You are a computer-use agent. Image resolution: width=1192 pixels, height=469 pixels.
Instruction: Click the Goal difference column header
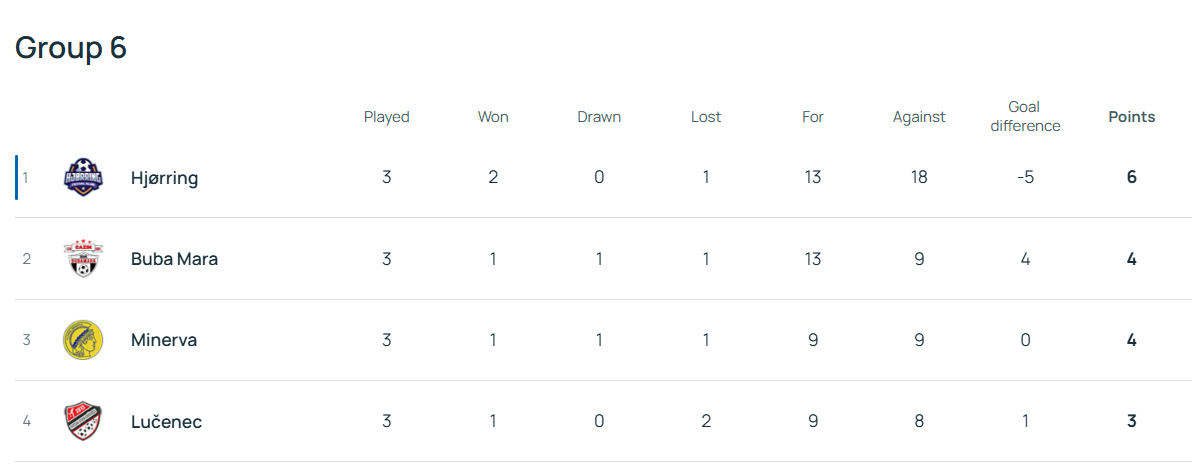pos(1025,116)
